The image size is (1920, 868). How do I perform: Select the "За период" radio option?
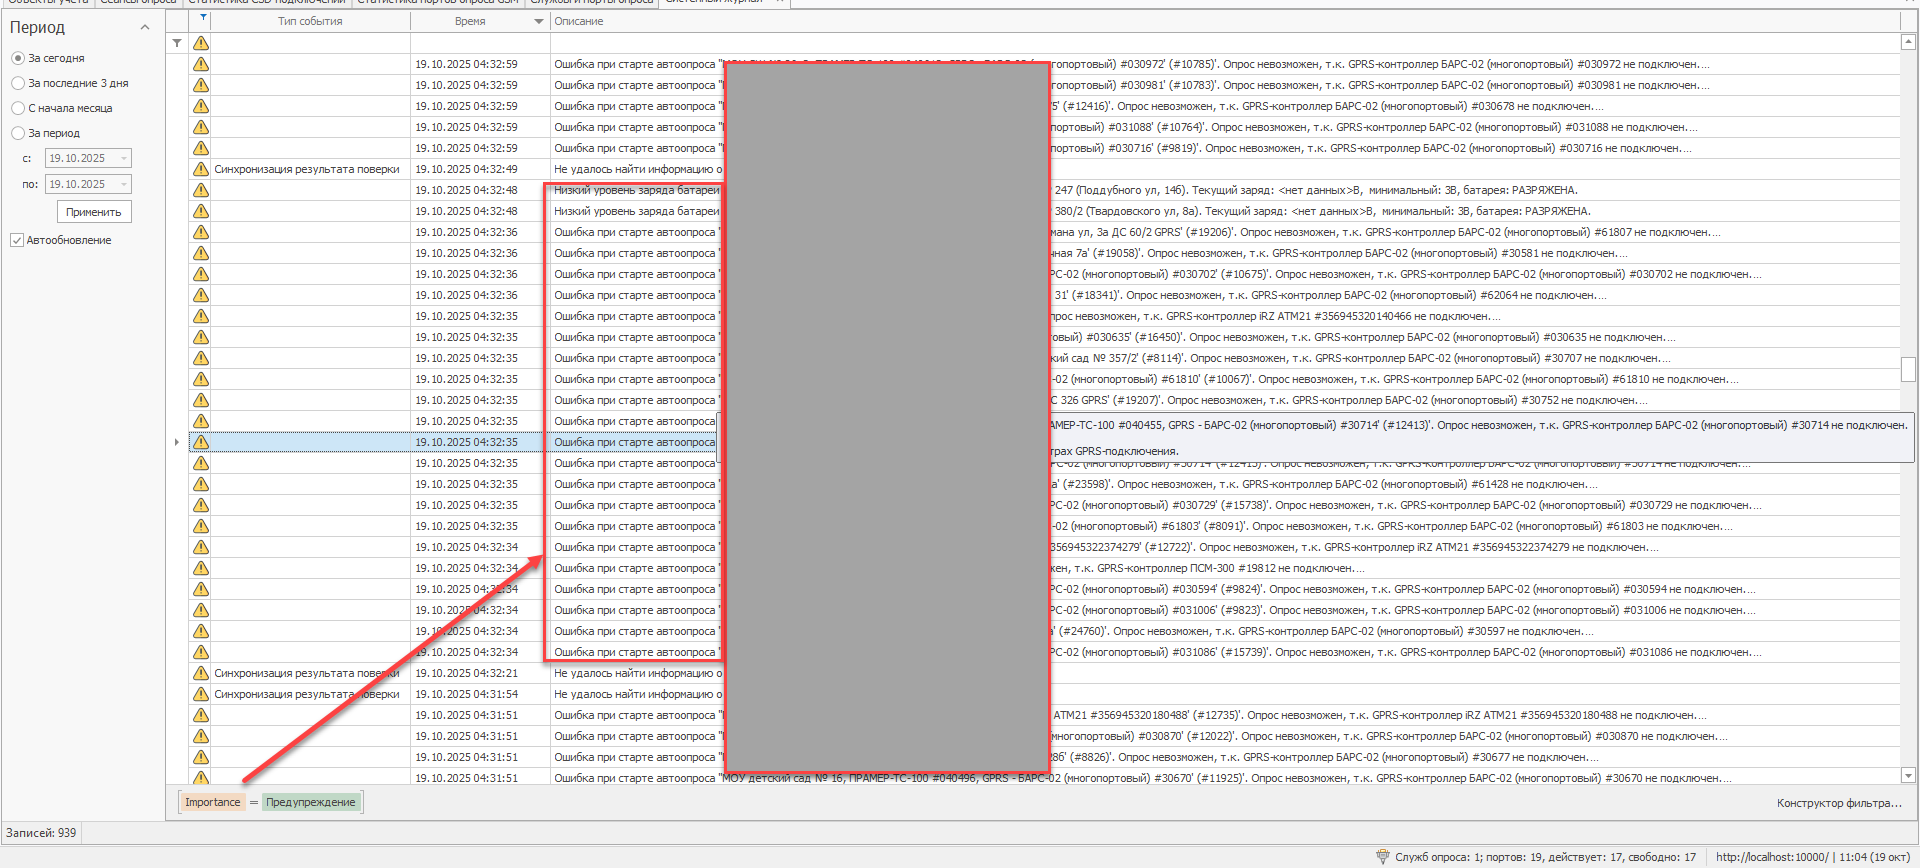pyautogui.click(x=18, y=133)
